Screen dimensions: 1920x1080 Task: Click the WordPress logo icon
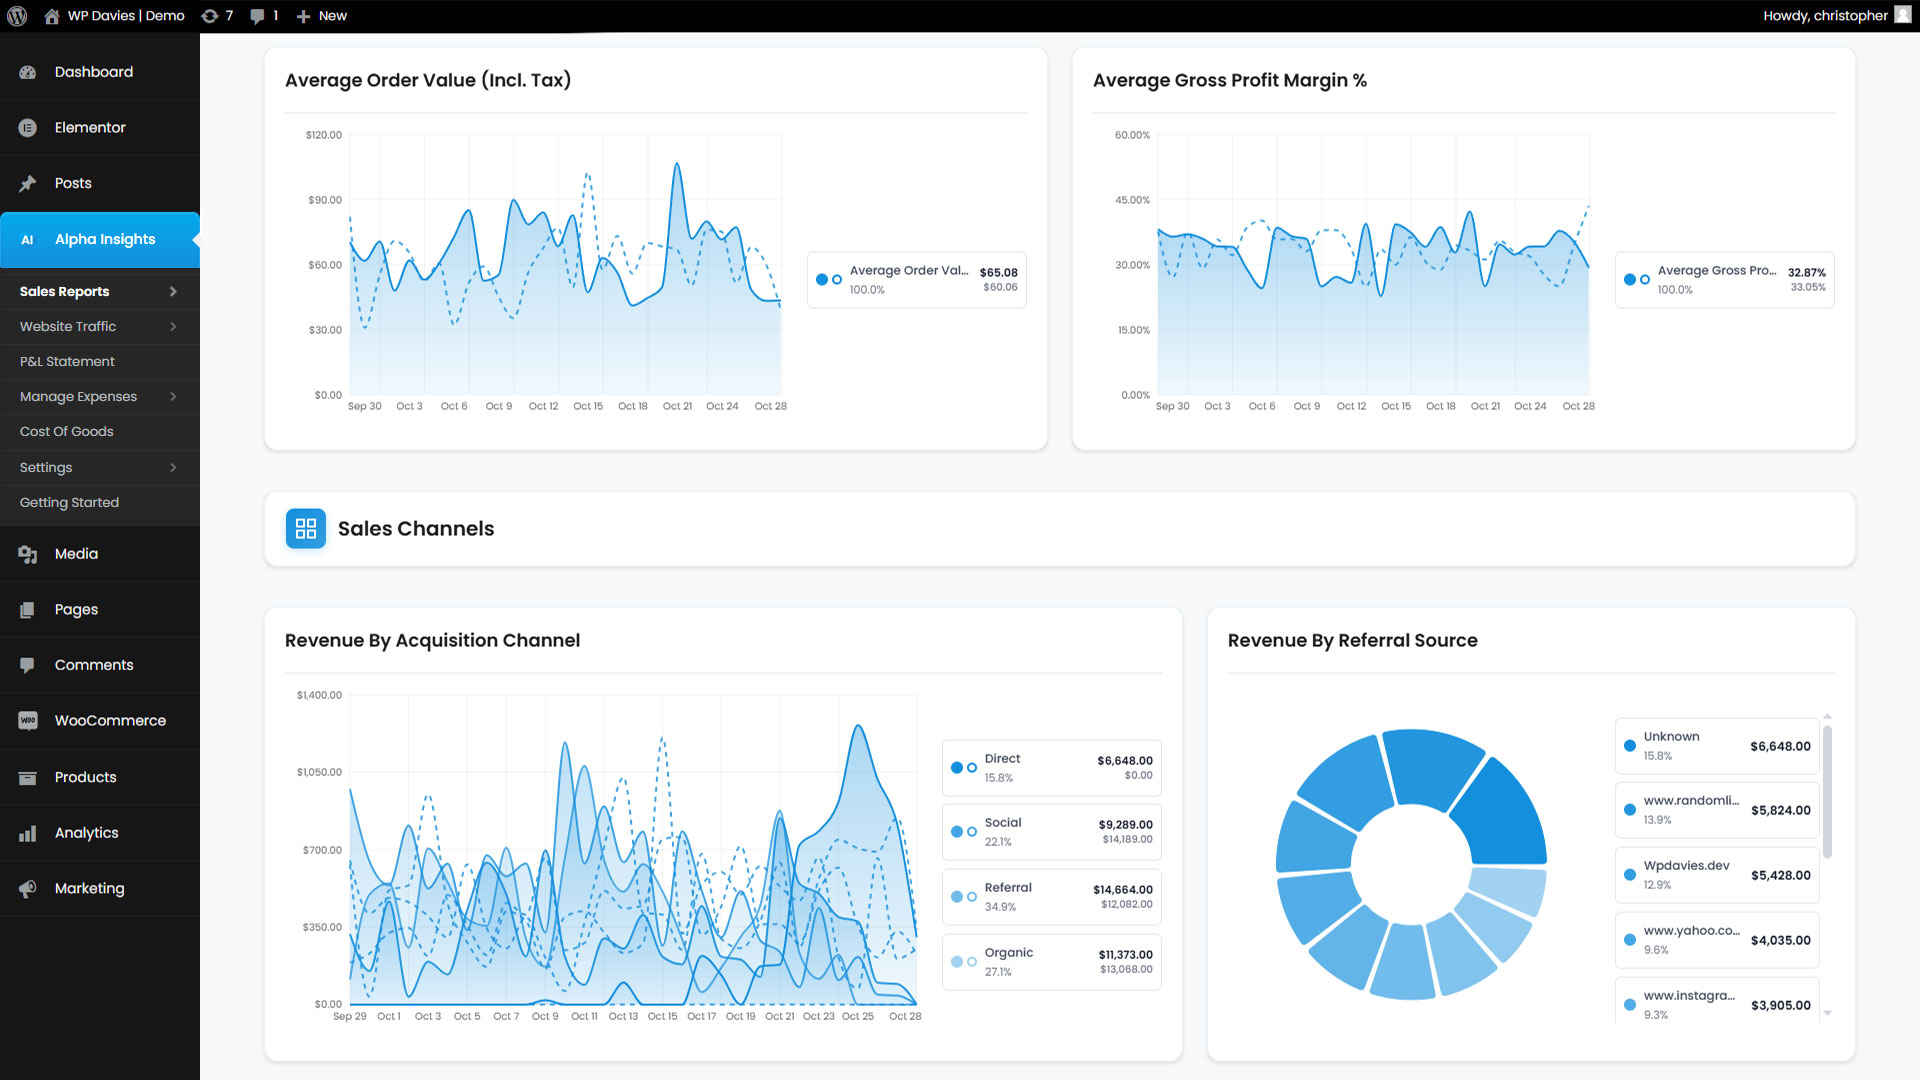[x=17, y=16]
